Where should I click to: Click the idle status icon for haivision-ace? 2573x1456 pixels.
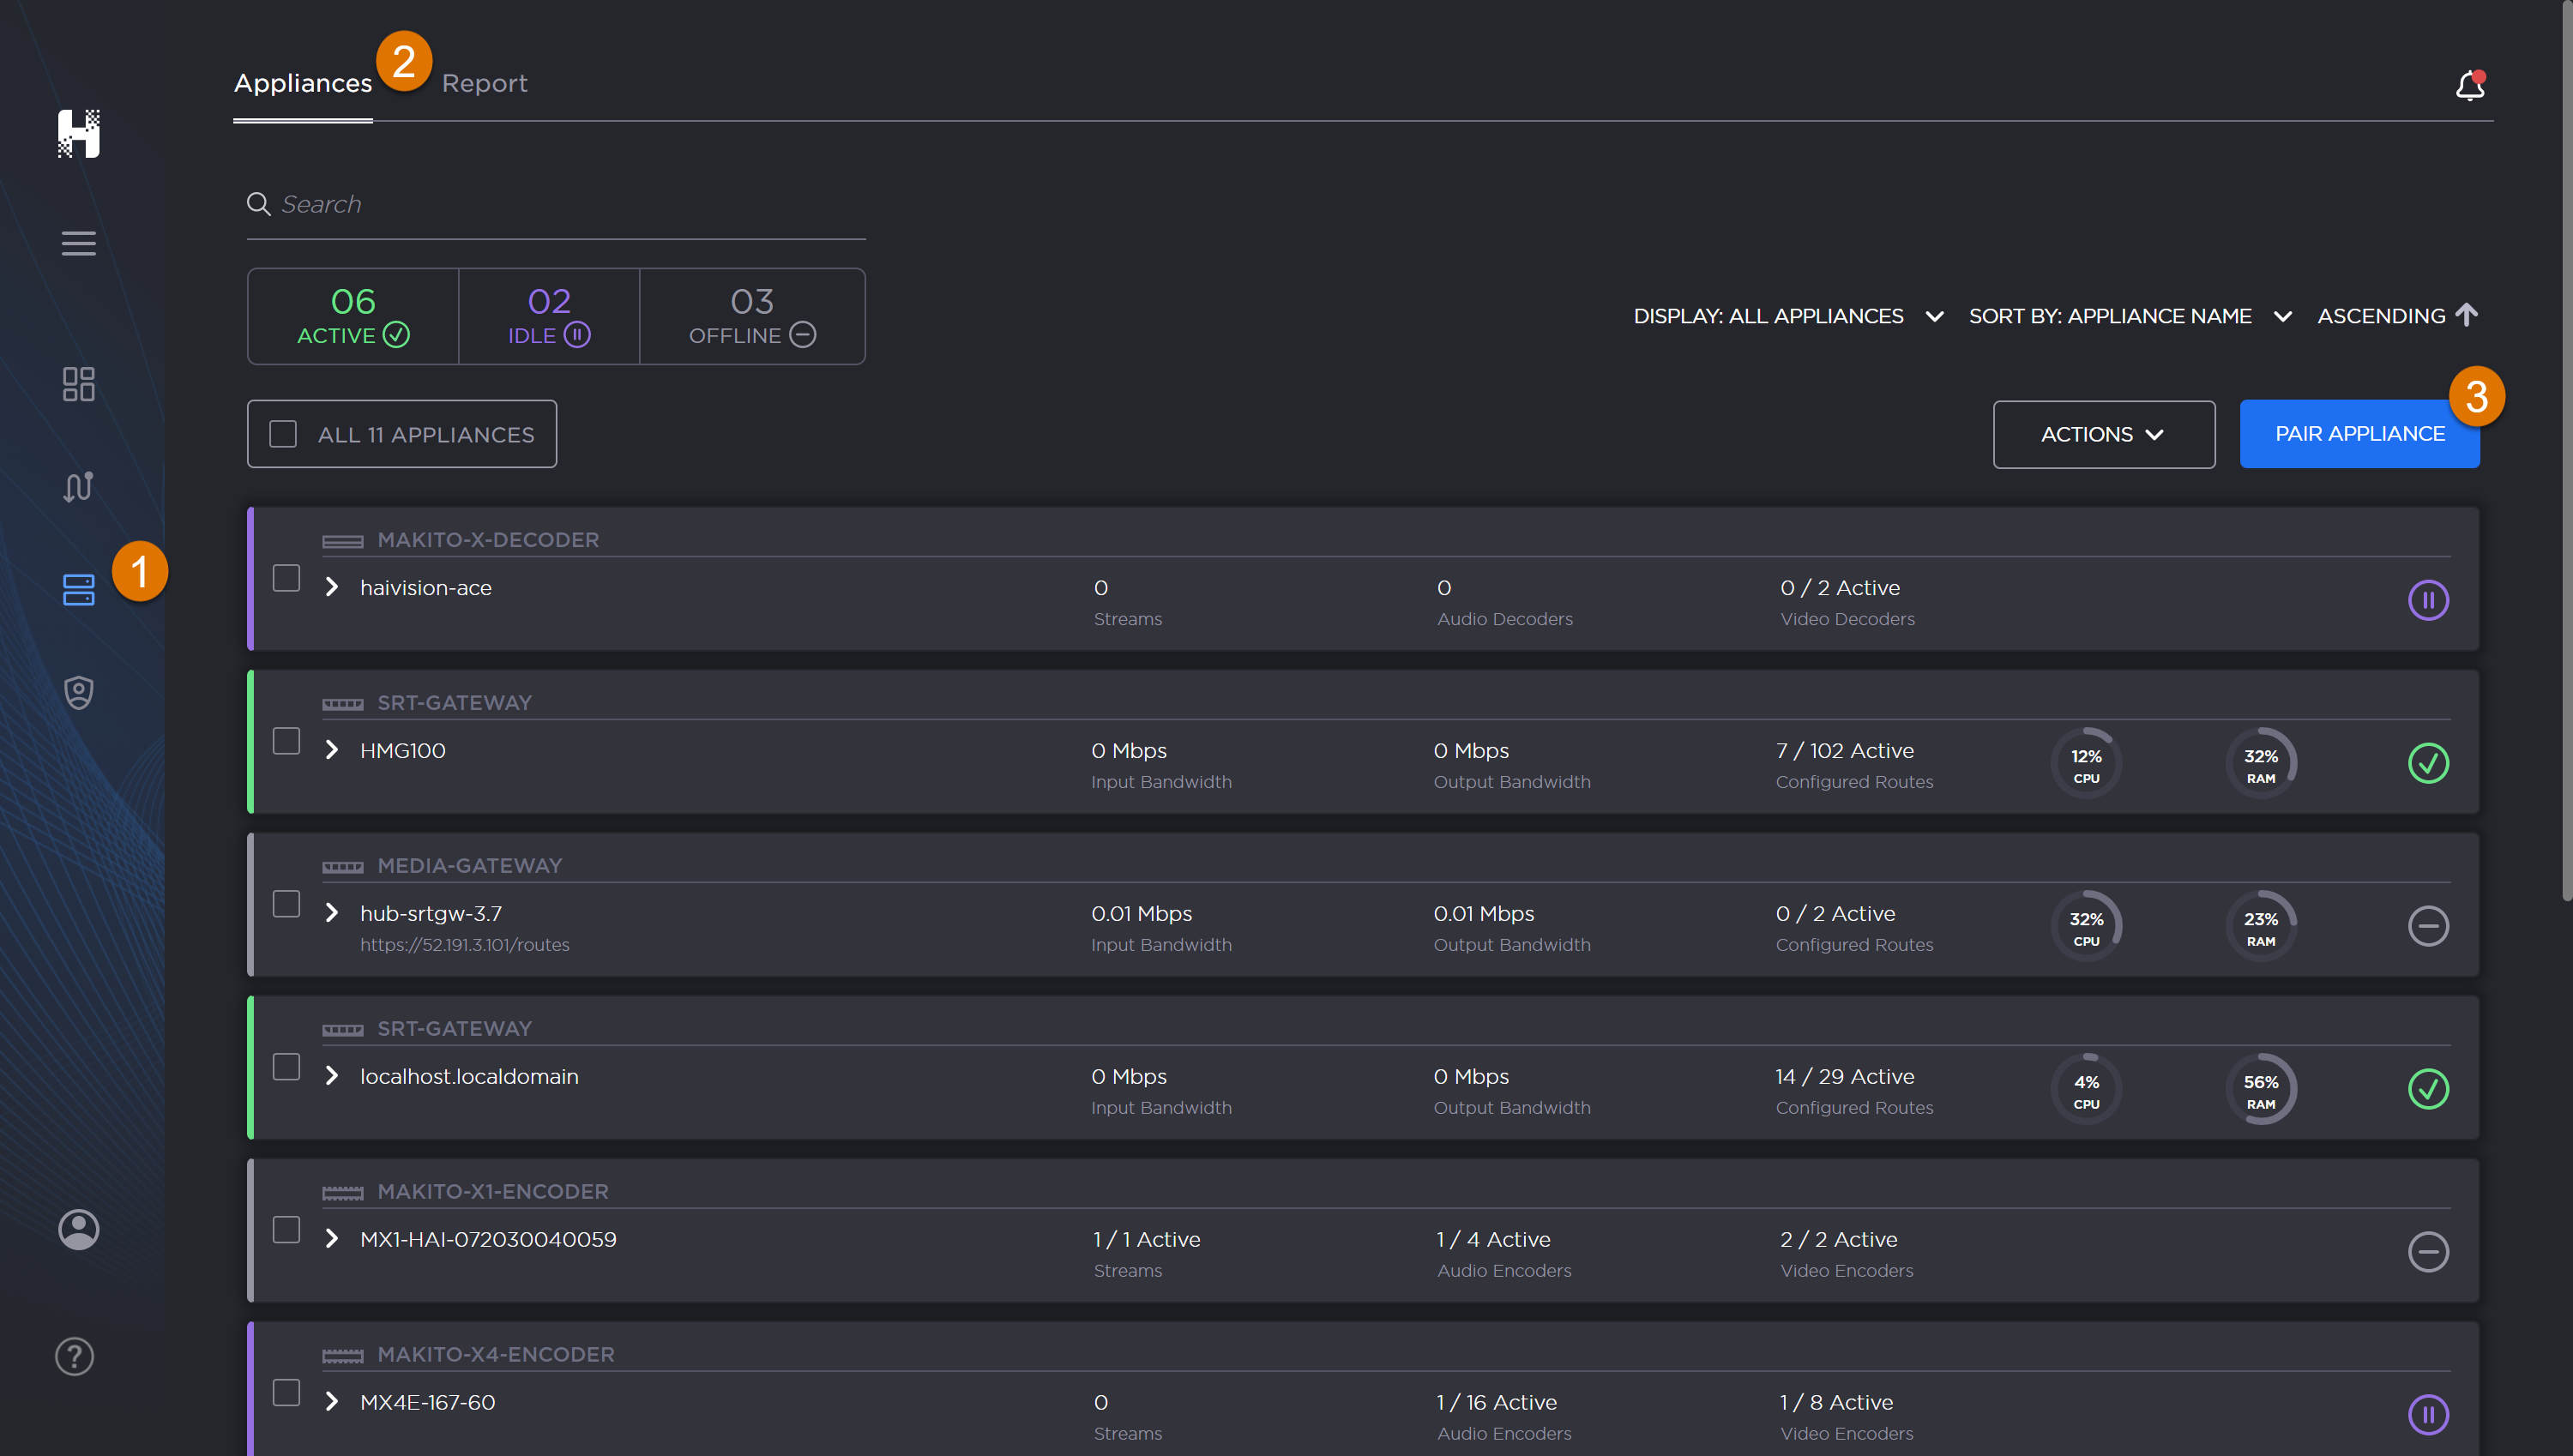(2427, 600)
